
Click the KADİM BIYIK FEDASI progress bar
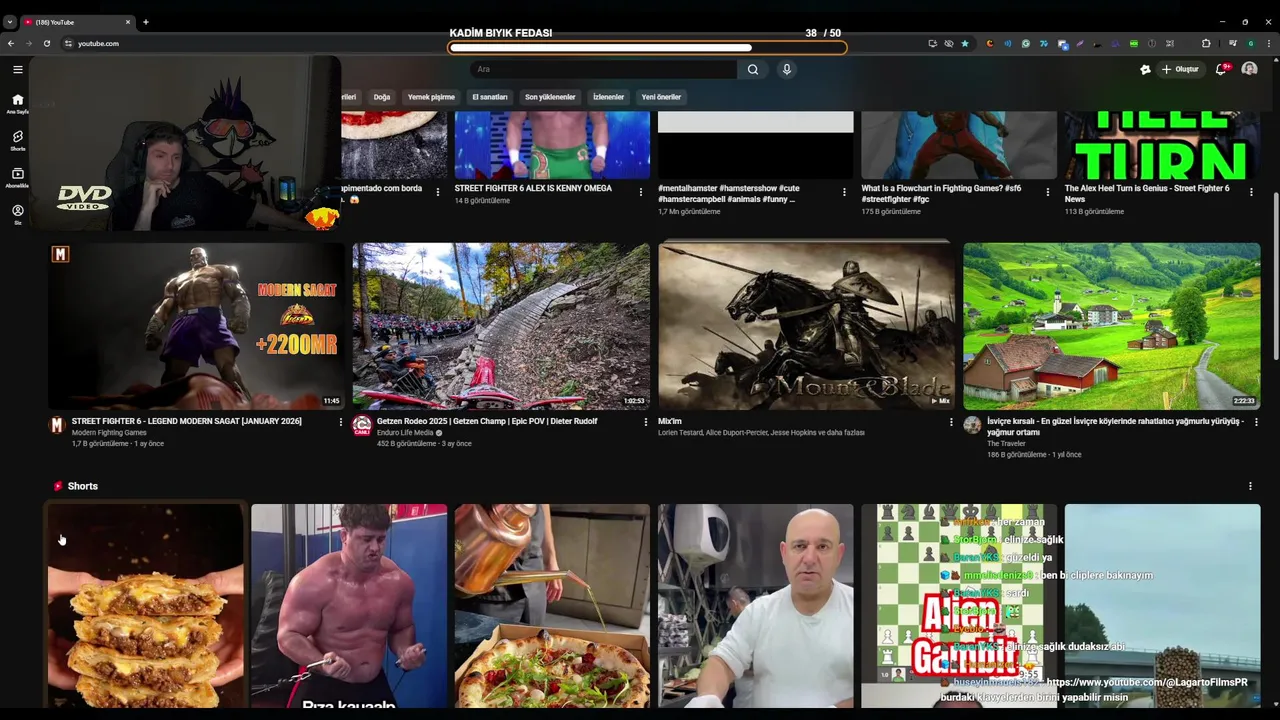coord(647,47)
